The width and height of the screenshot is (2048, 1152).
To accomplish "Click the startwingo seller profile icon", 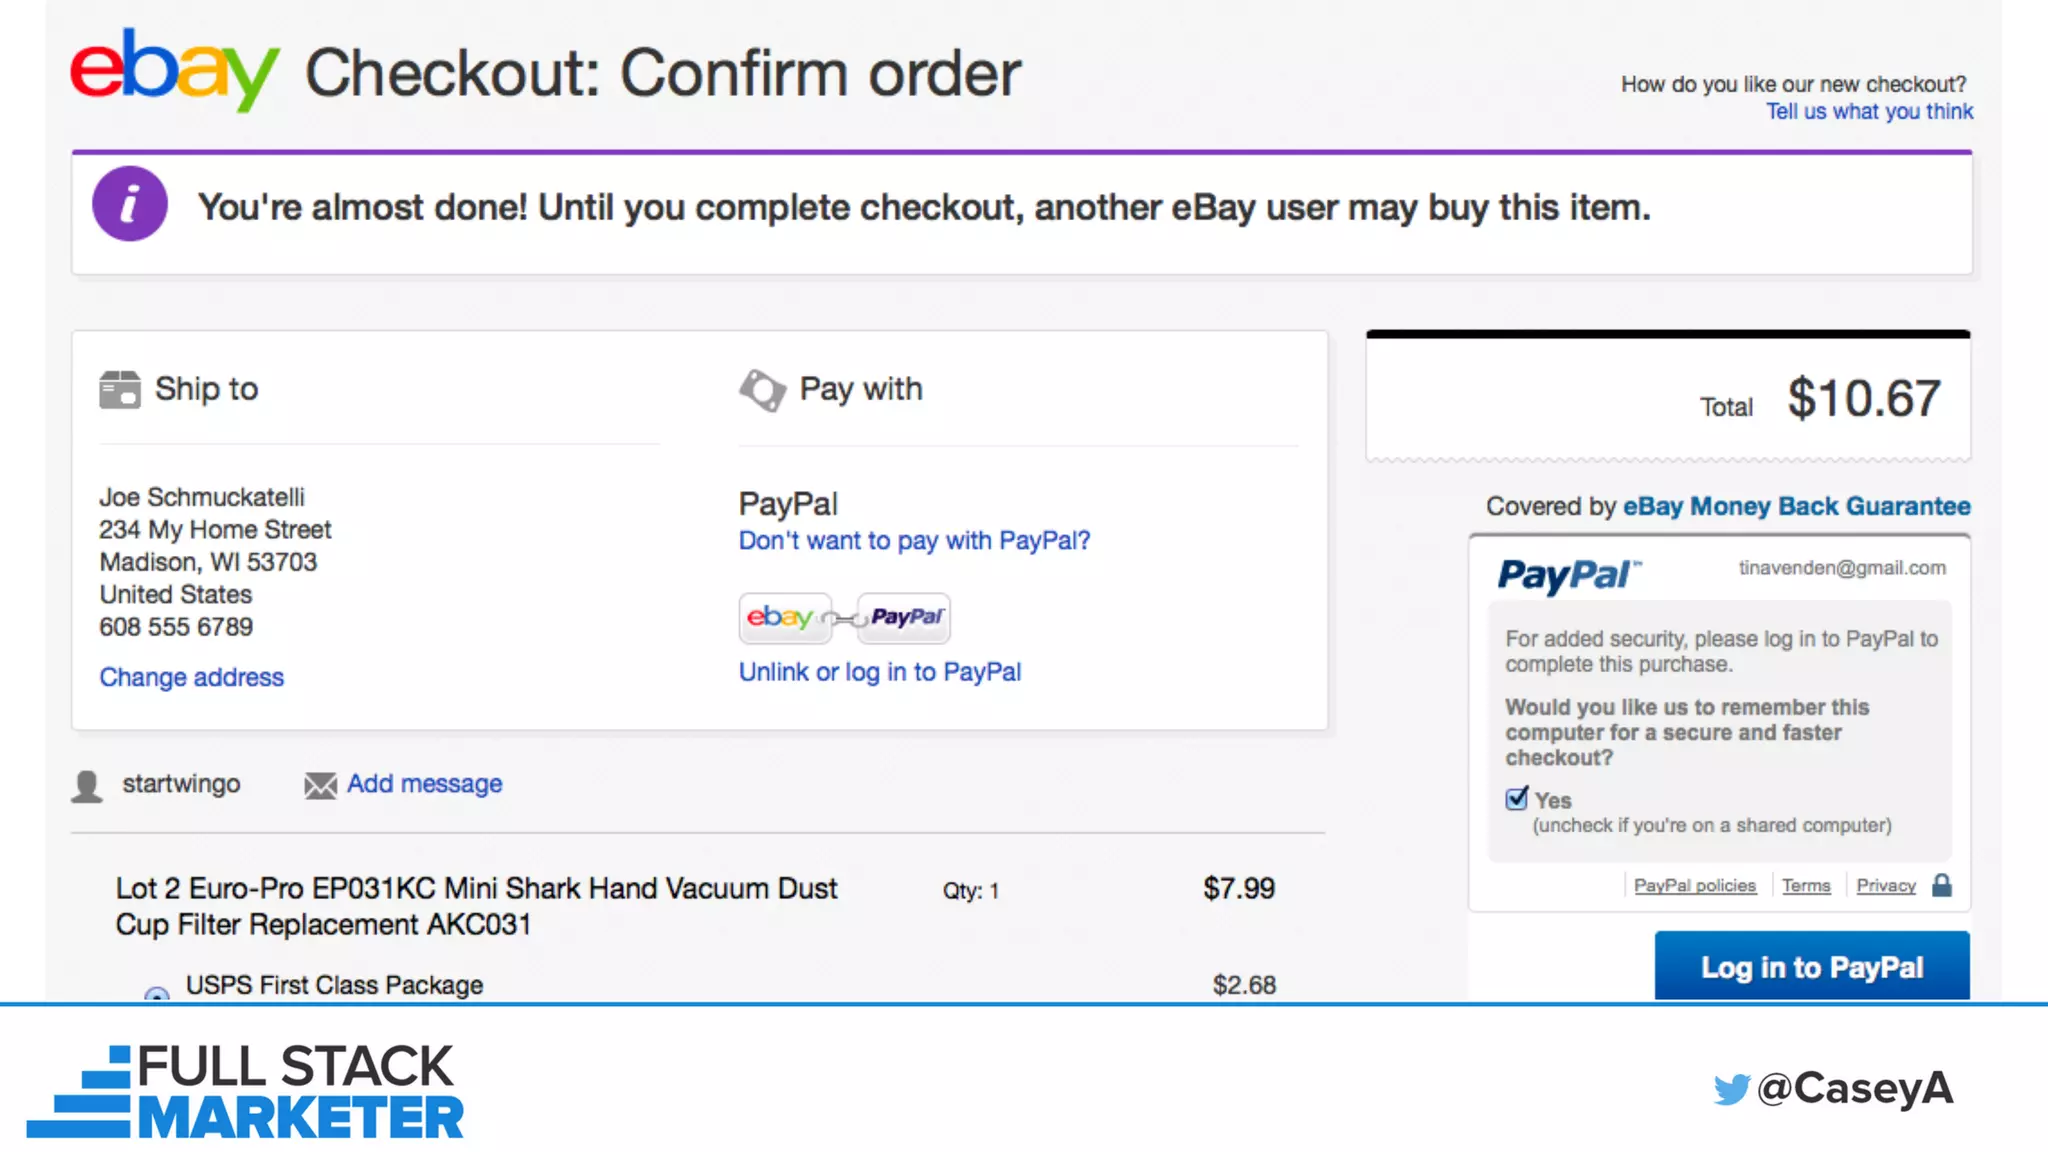I will click(x=88, y=786).
